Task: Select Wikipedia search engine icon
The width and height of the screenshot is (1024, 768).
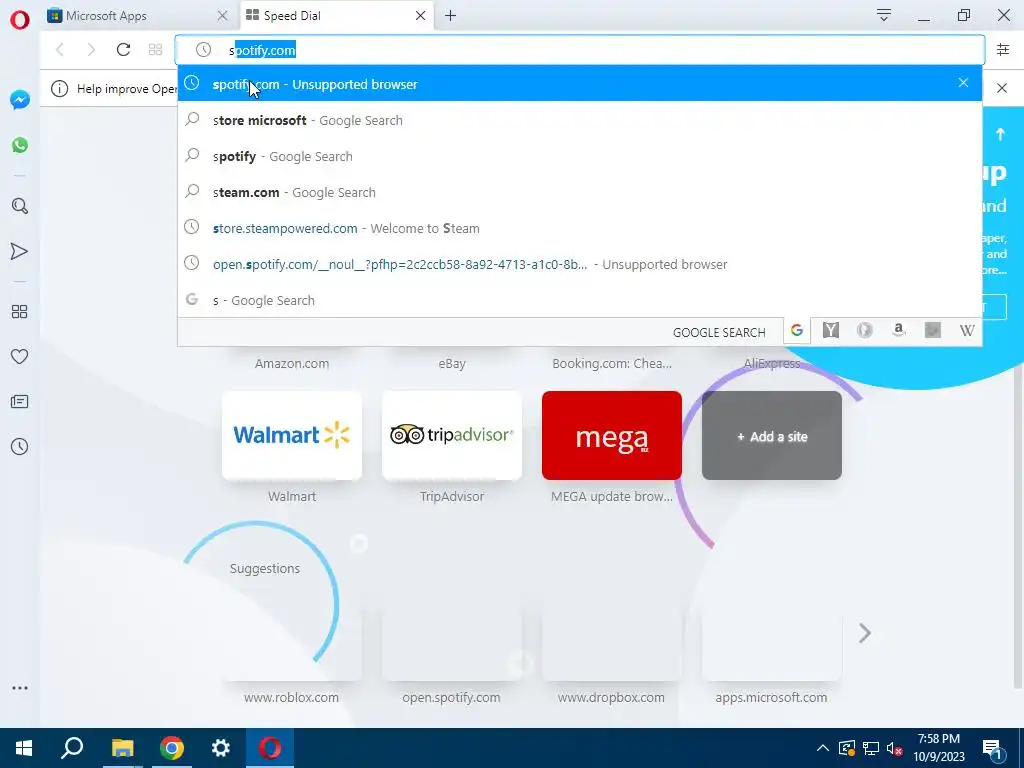Action: (x=967, y=330)
